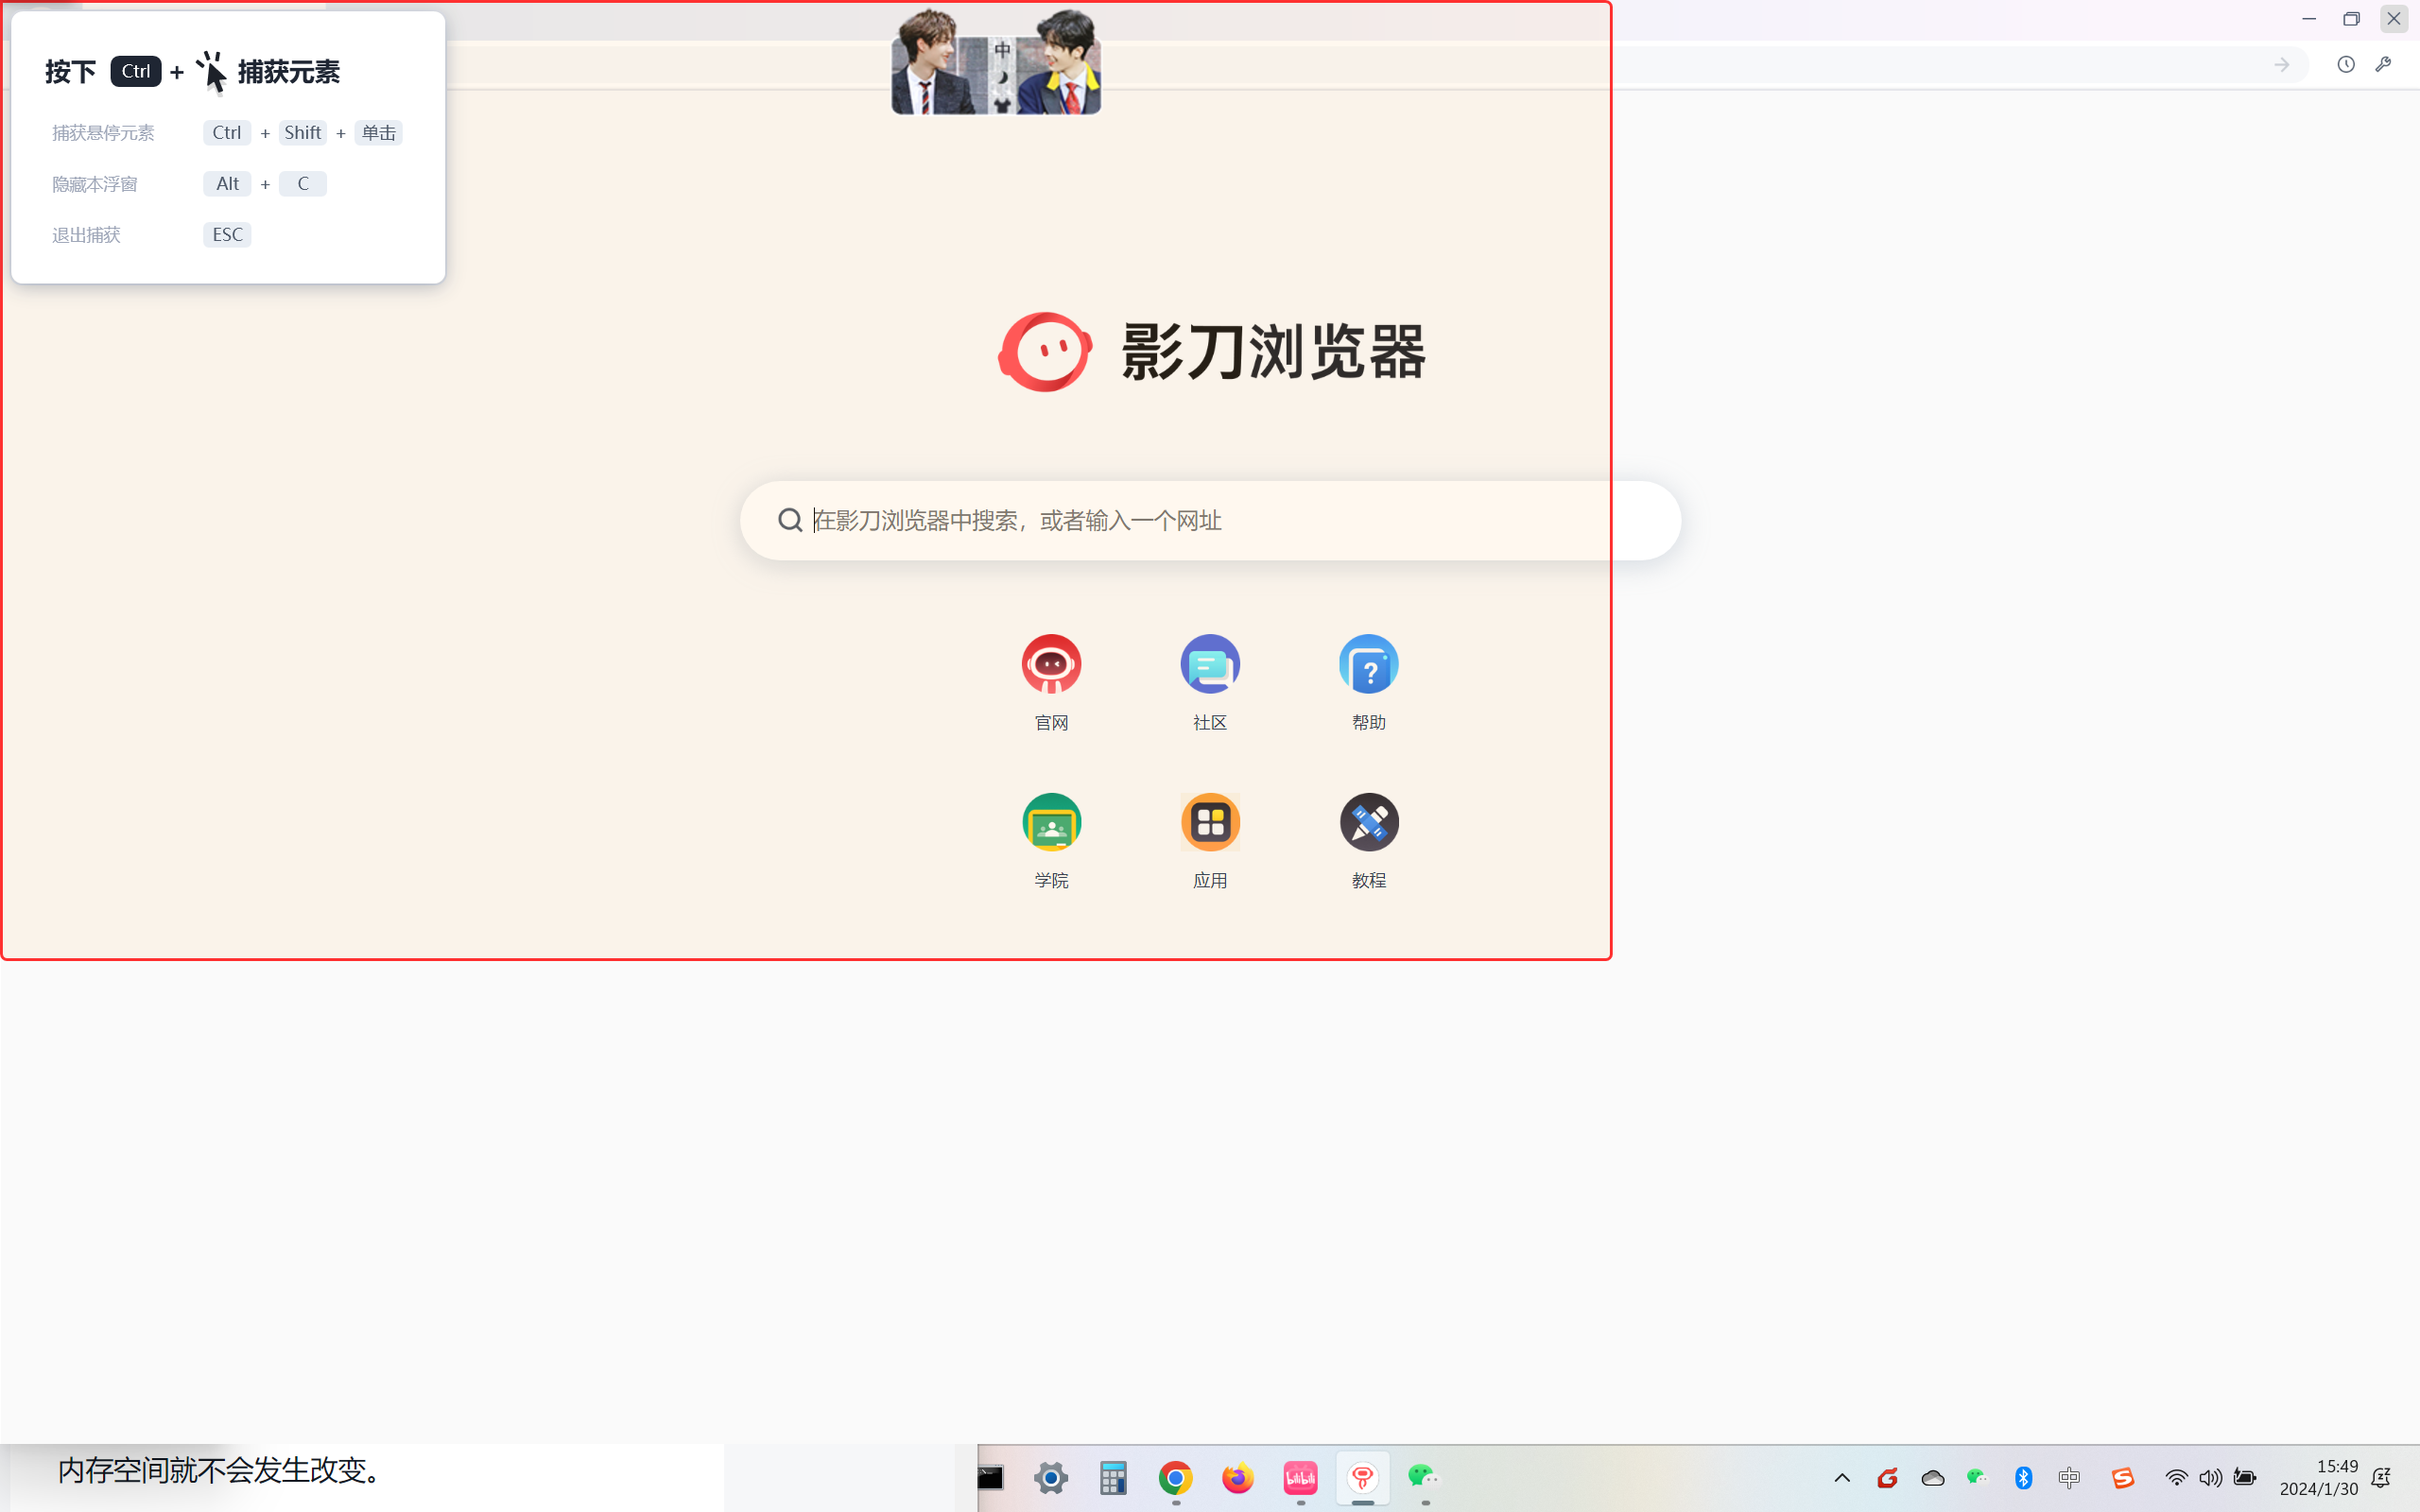
Task: Expand hidden system tray icons chevron
Action: coord(1842,1477)
